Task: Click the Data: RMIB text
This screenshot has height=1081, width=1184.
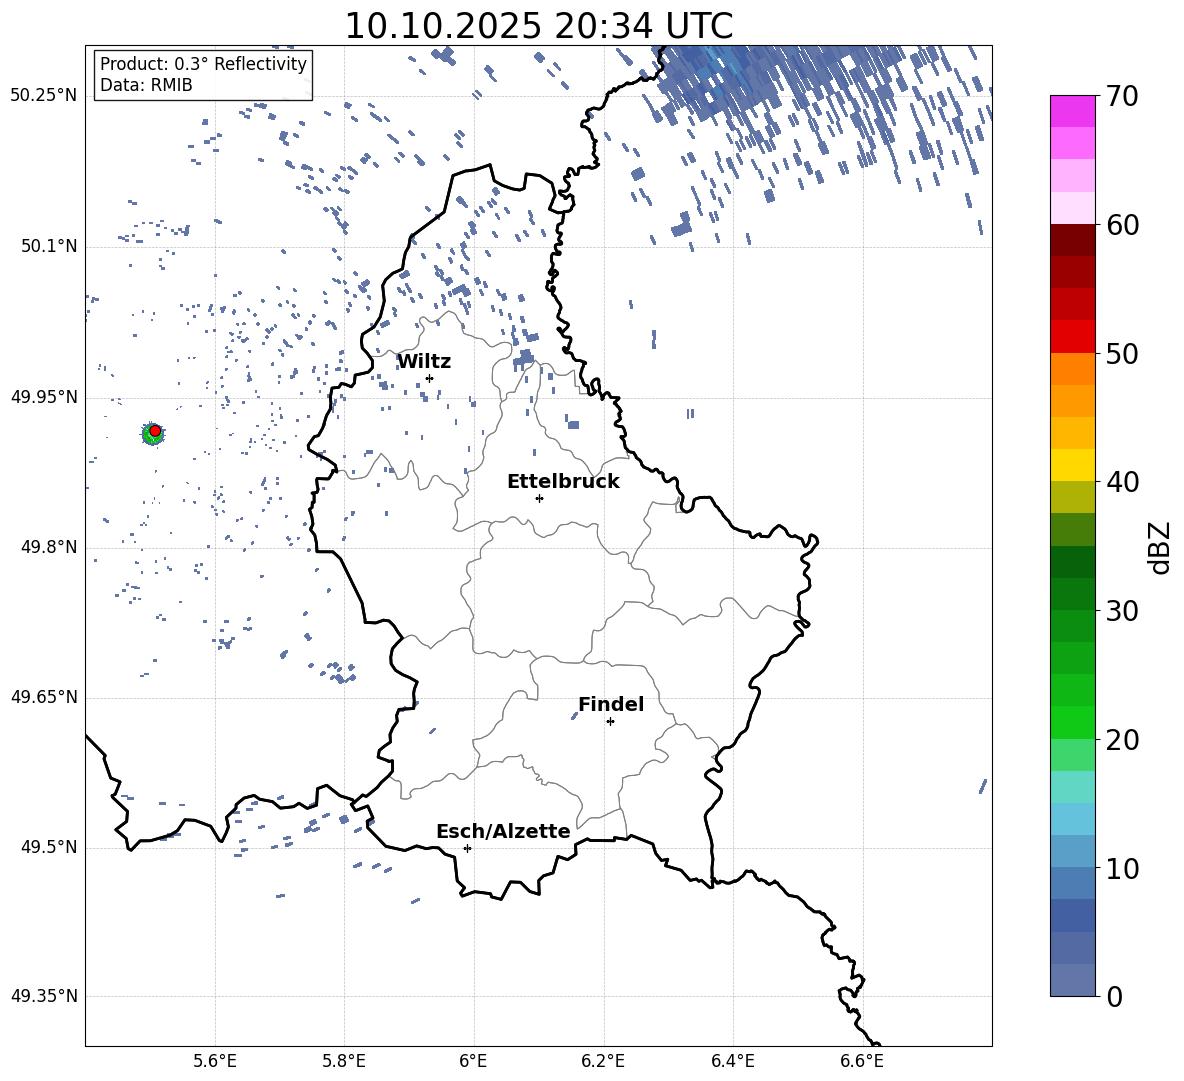Action: pyautogui.click(x=146, y=85)
